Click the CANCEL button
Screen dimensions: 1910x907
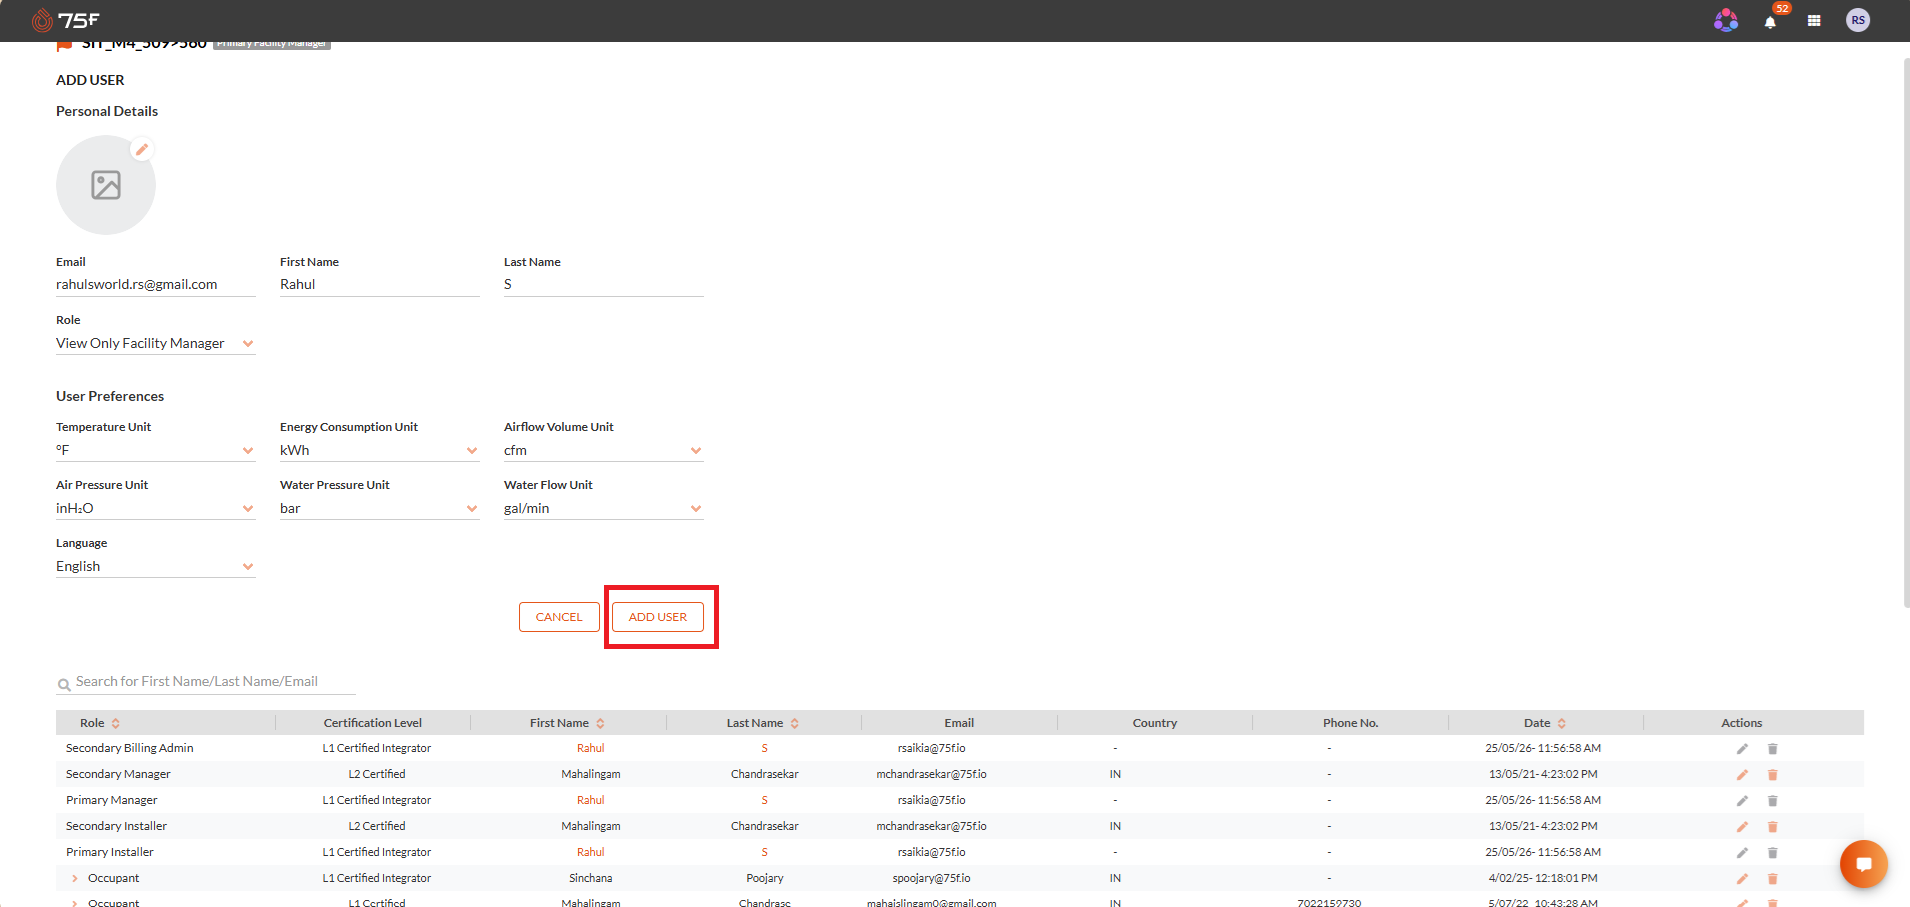(x=559, y=617)
